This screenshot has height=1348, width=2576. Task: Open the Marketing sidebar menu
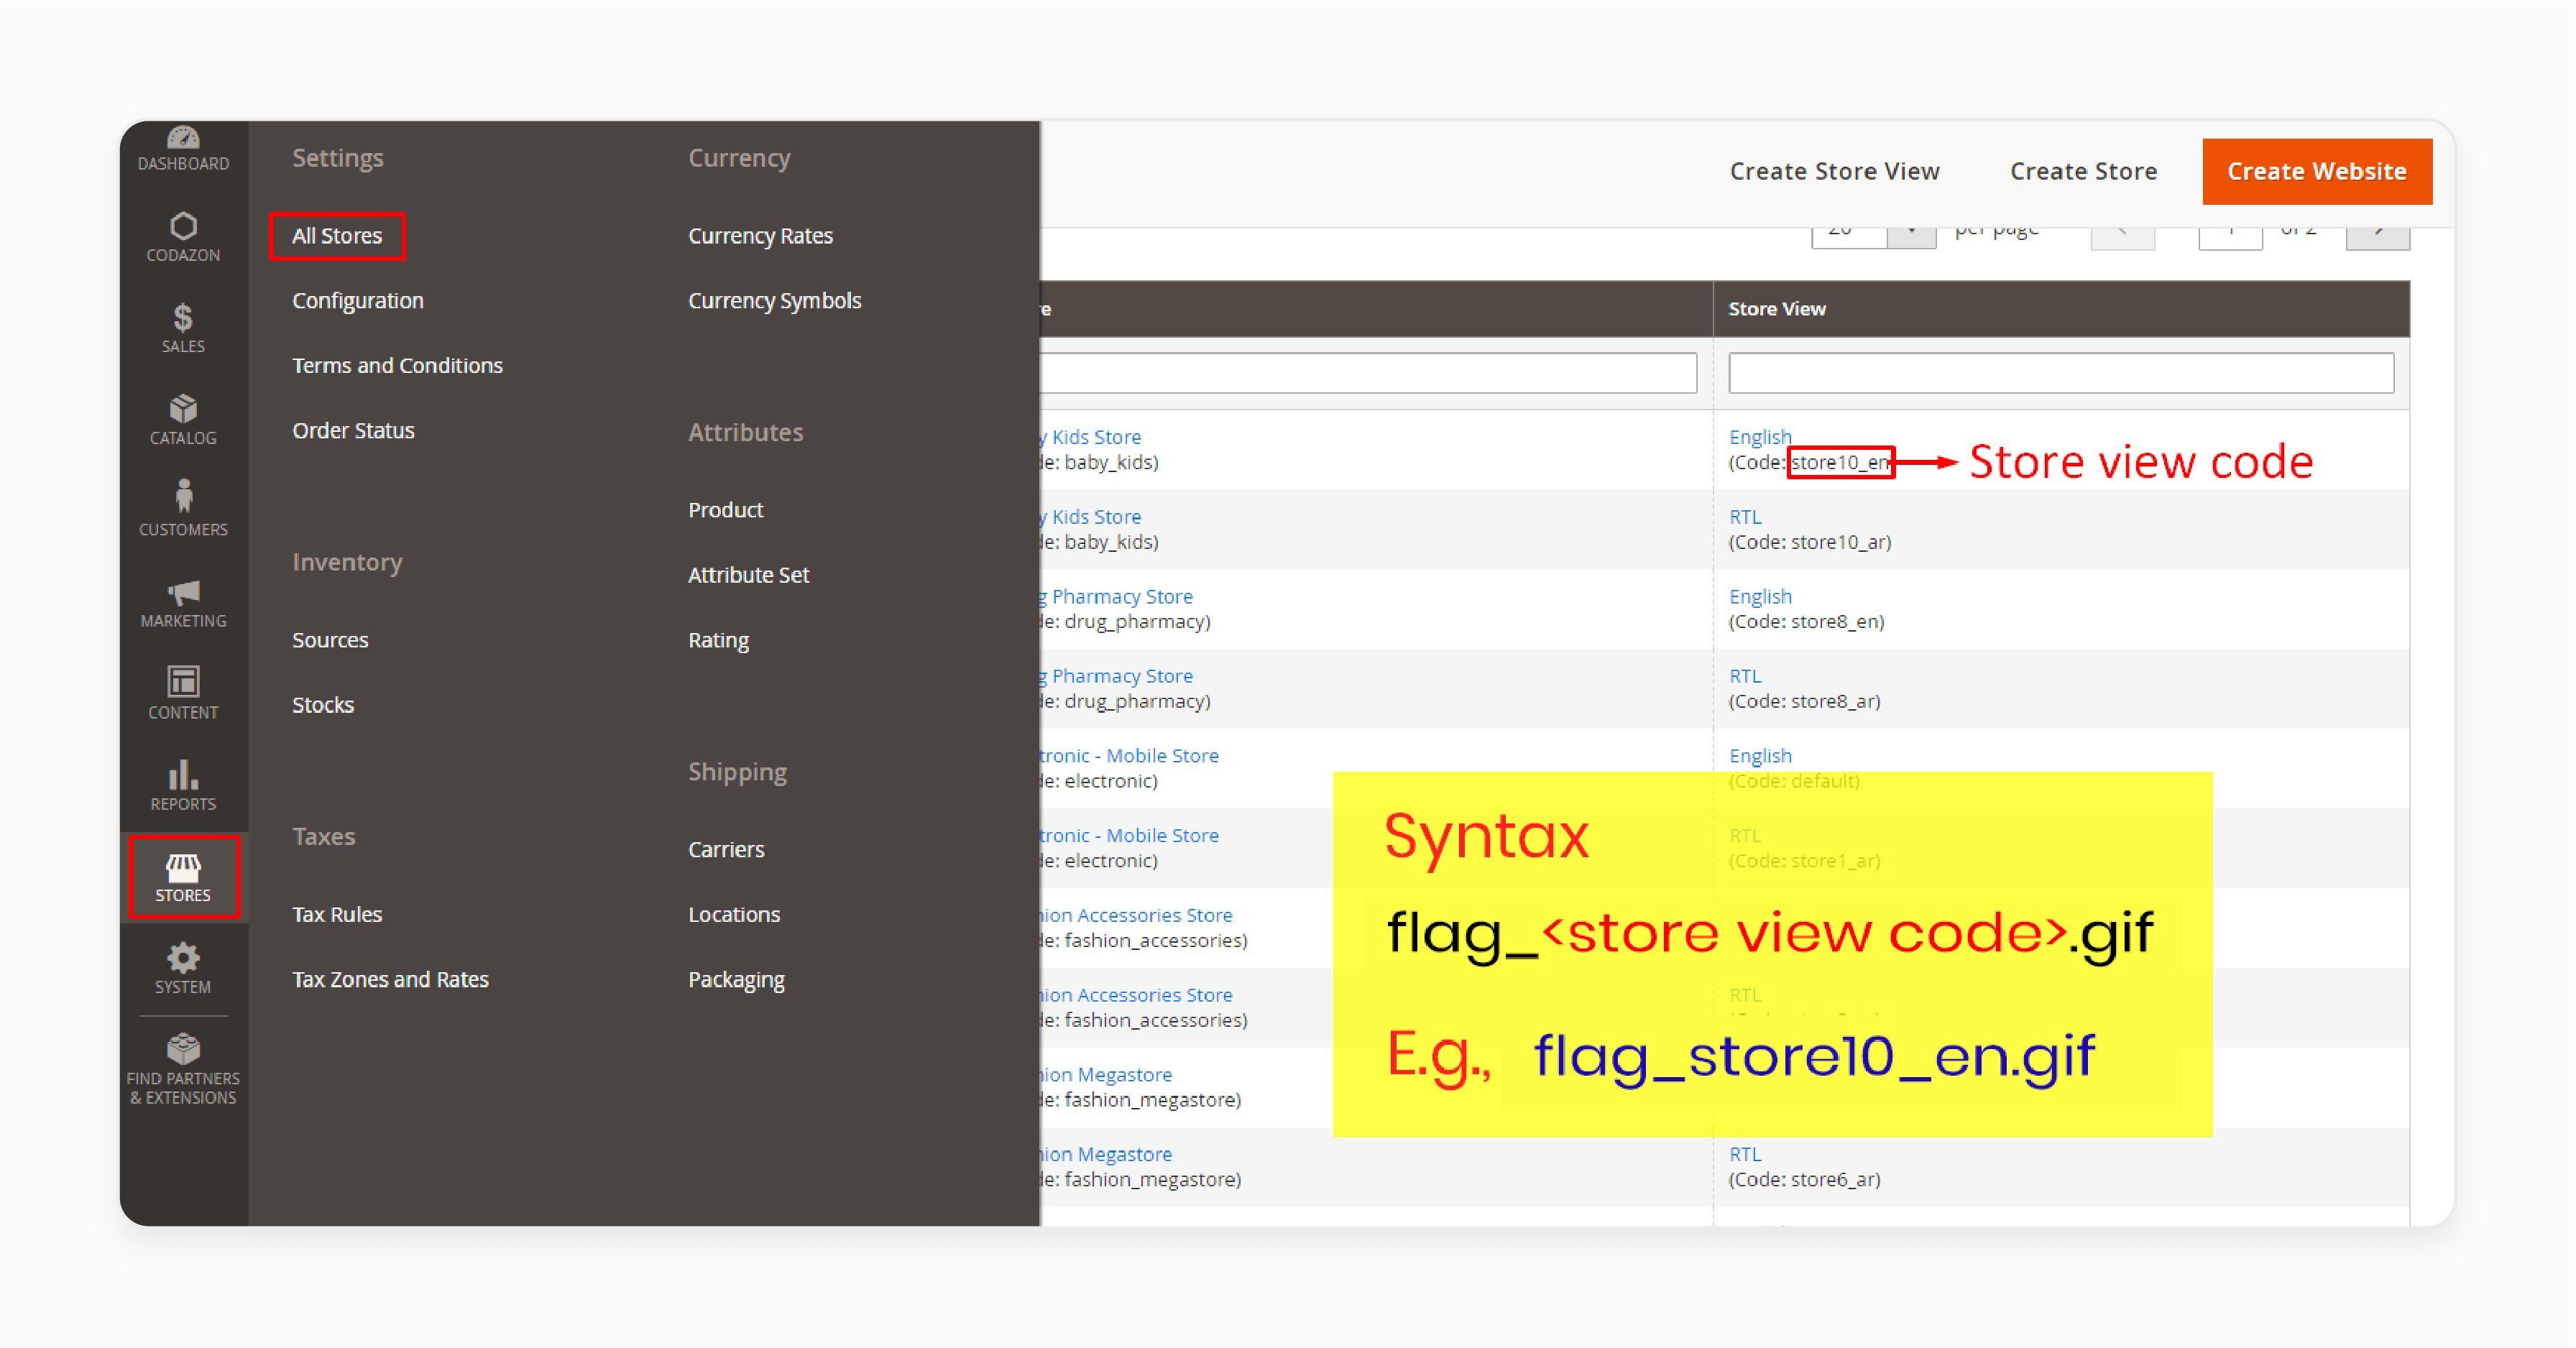tap(183, 603)
